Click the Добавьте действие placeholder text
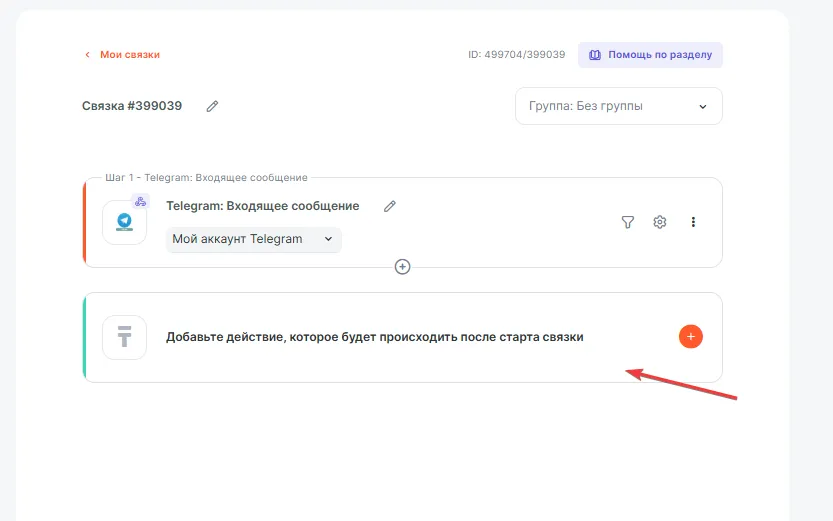833x521 pixels. click(374, 337)
